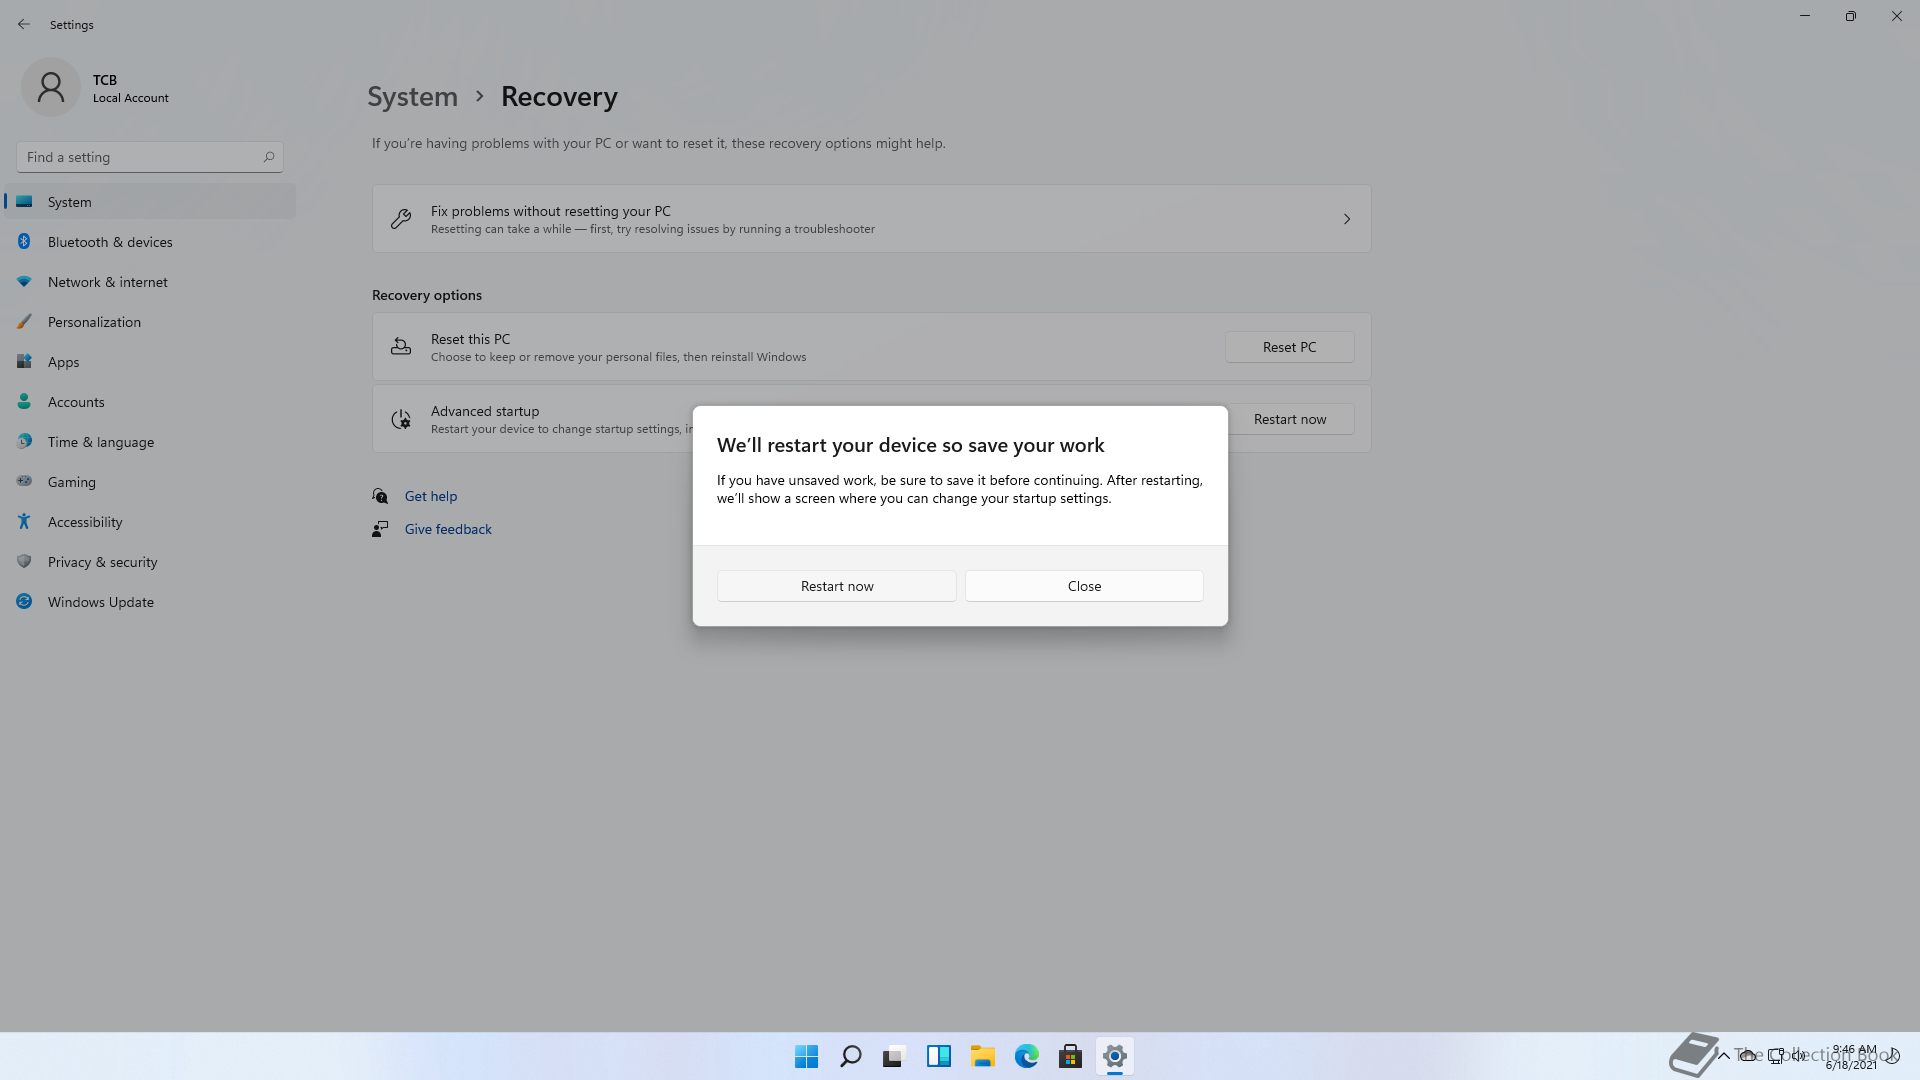The image size is (1920, 1080).
Task: Open the Give feedback link
Action: tap(447, 529)
